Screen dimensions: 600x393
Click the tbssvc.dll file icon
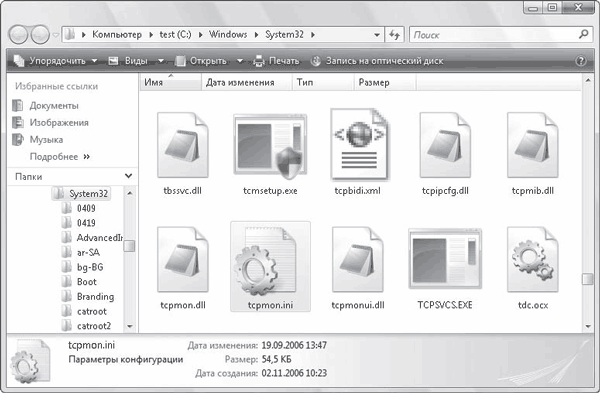pos(183,145)
